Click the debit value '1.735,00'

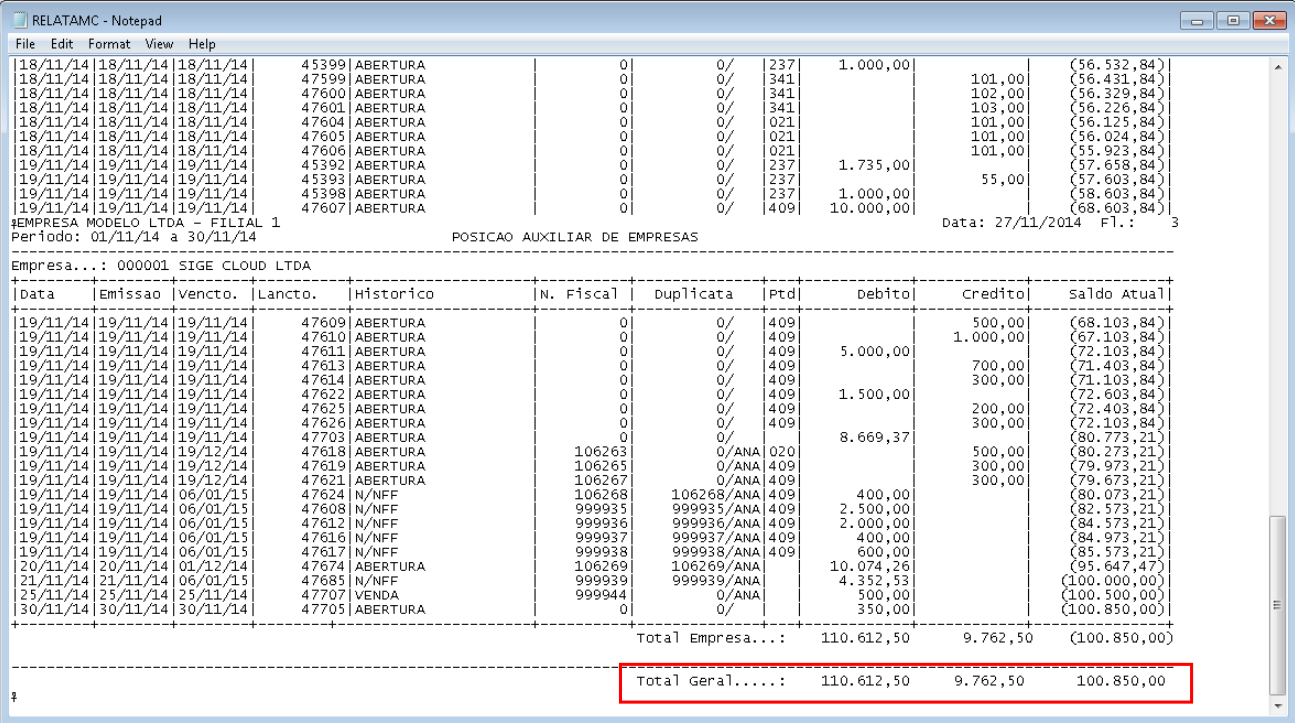[874, 165]
